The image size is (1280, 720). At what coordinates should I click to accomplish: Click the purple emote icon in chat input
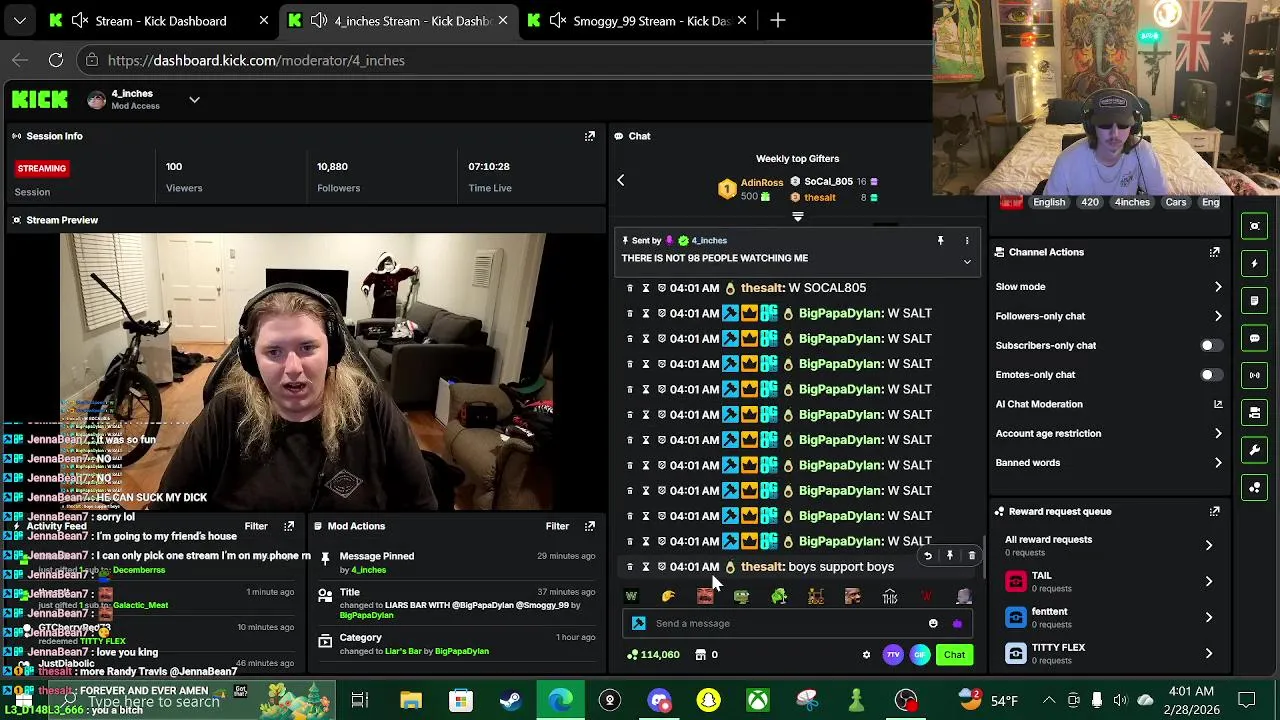(957, 623)
